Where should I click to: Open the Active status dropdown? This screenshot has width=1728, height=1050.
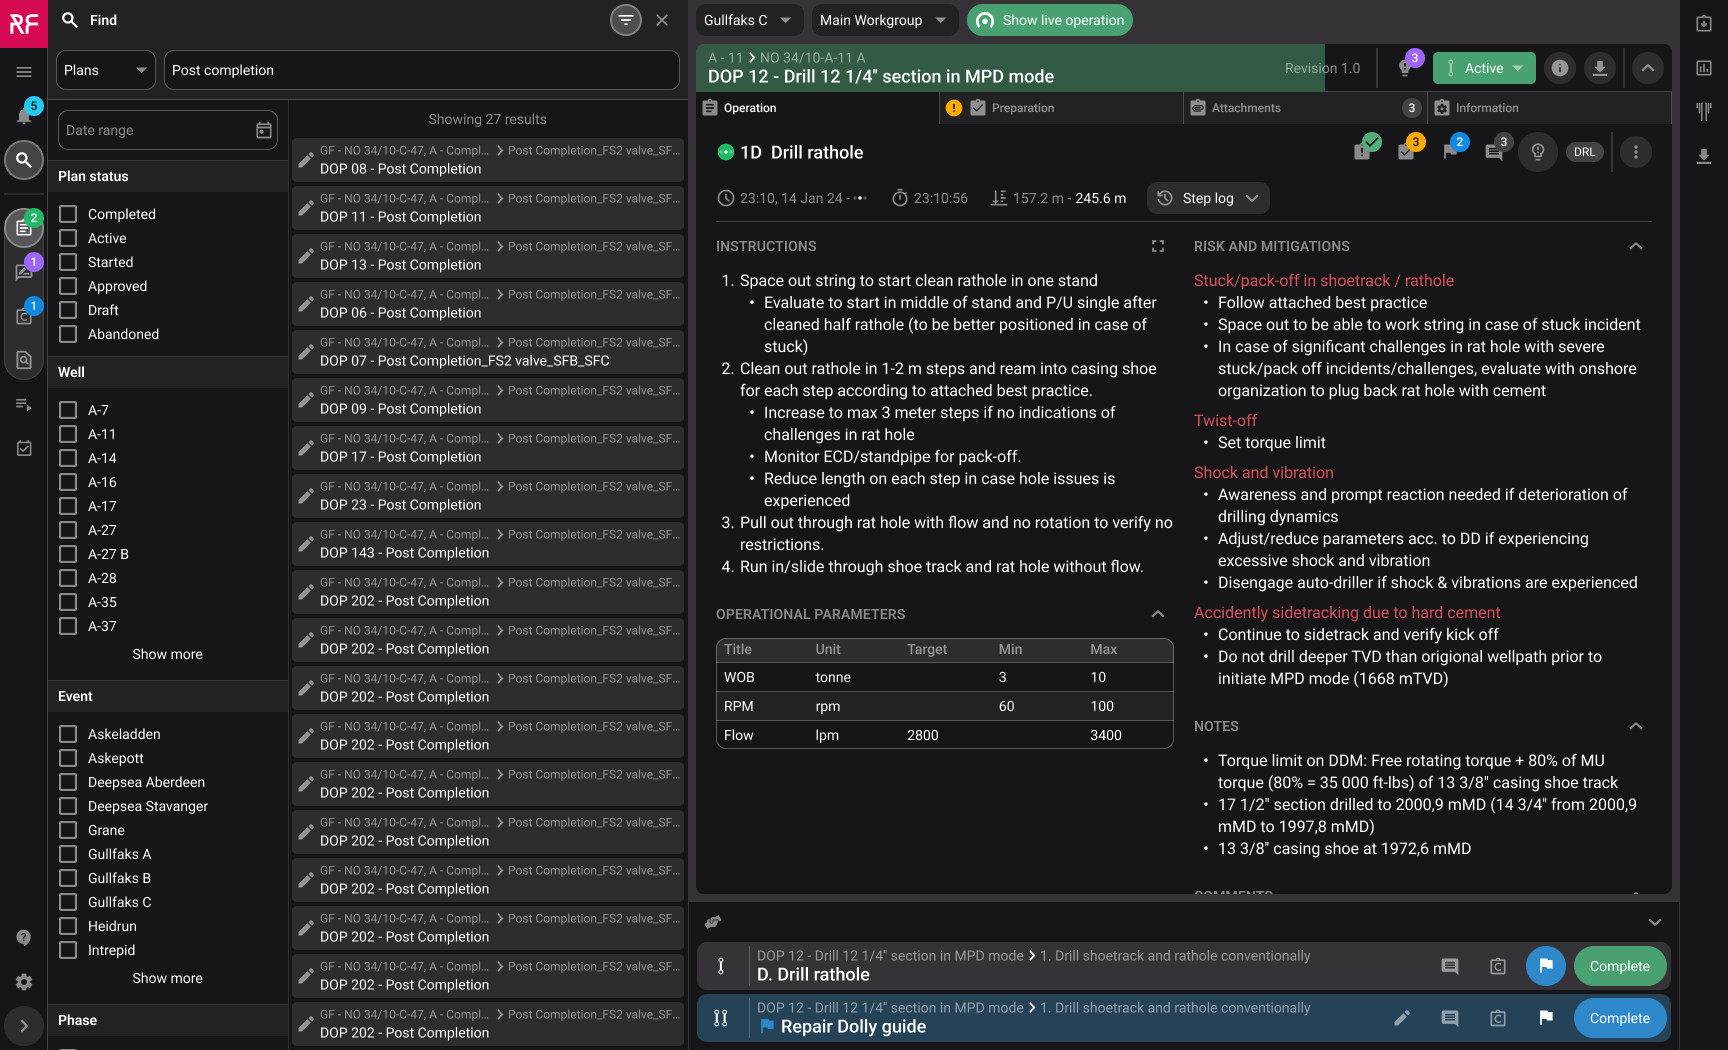tap(1484, 68)
